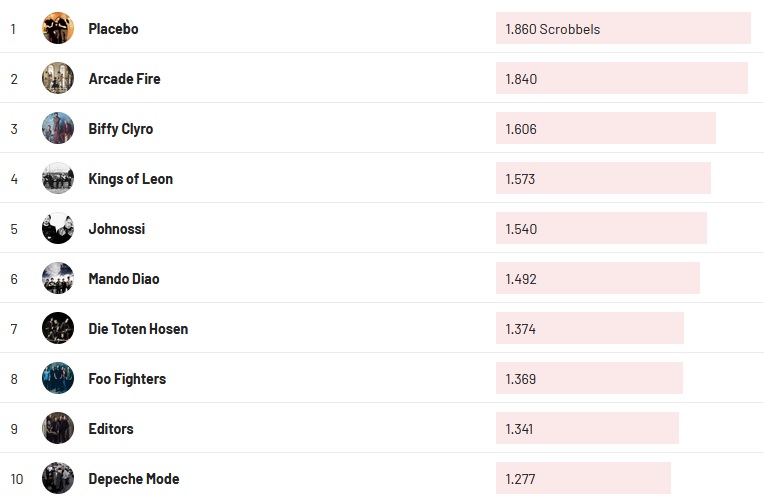Viewport: 764px width, 502px height.
Task: Click Placebo's round avatar image
Action: click(58, 28)
